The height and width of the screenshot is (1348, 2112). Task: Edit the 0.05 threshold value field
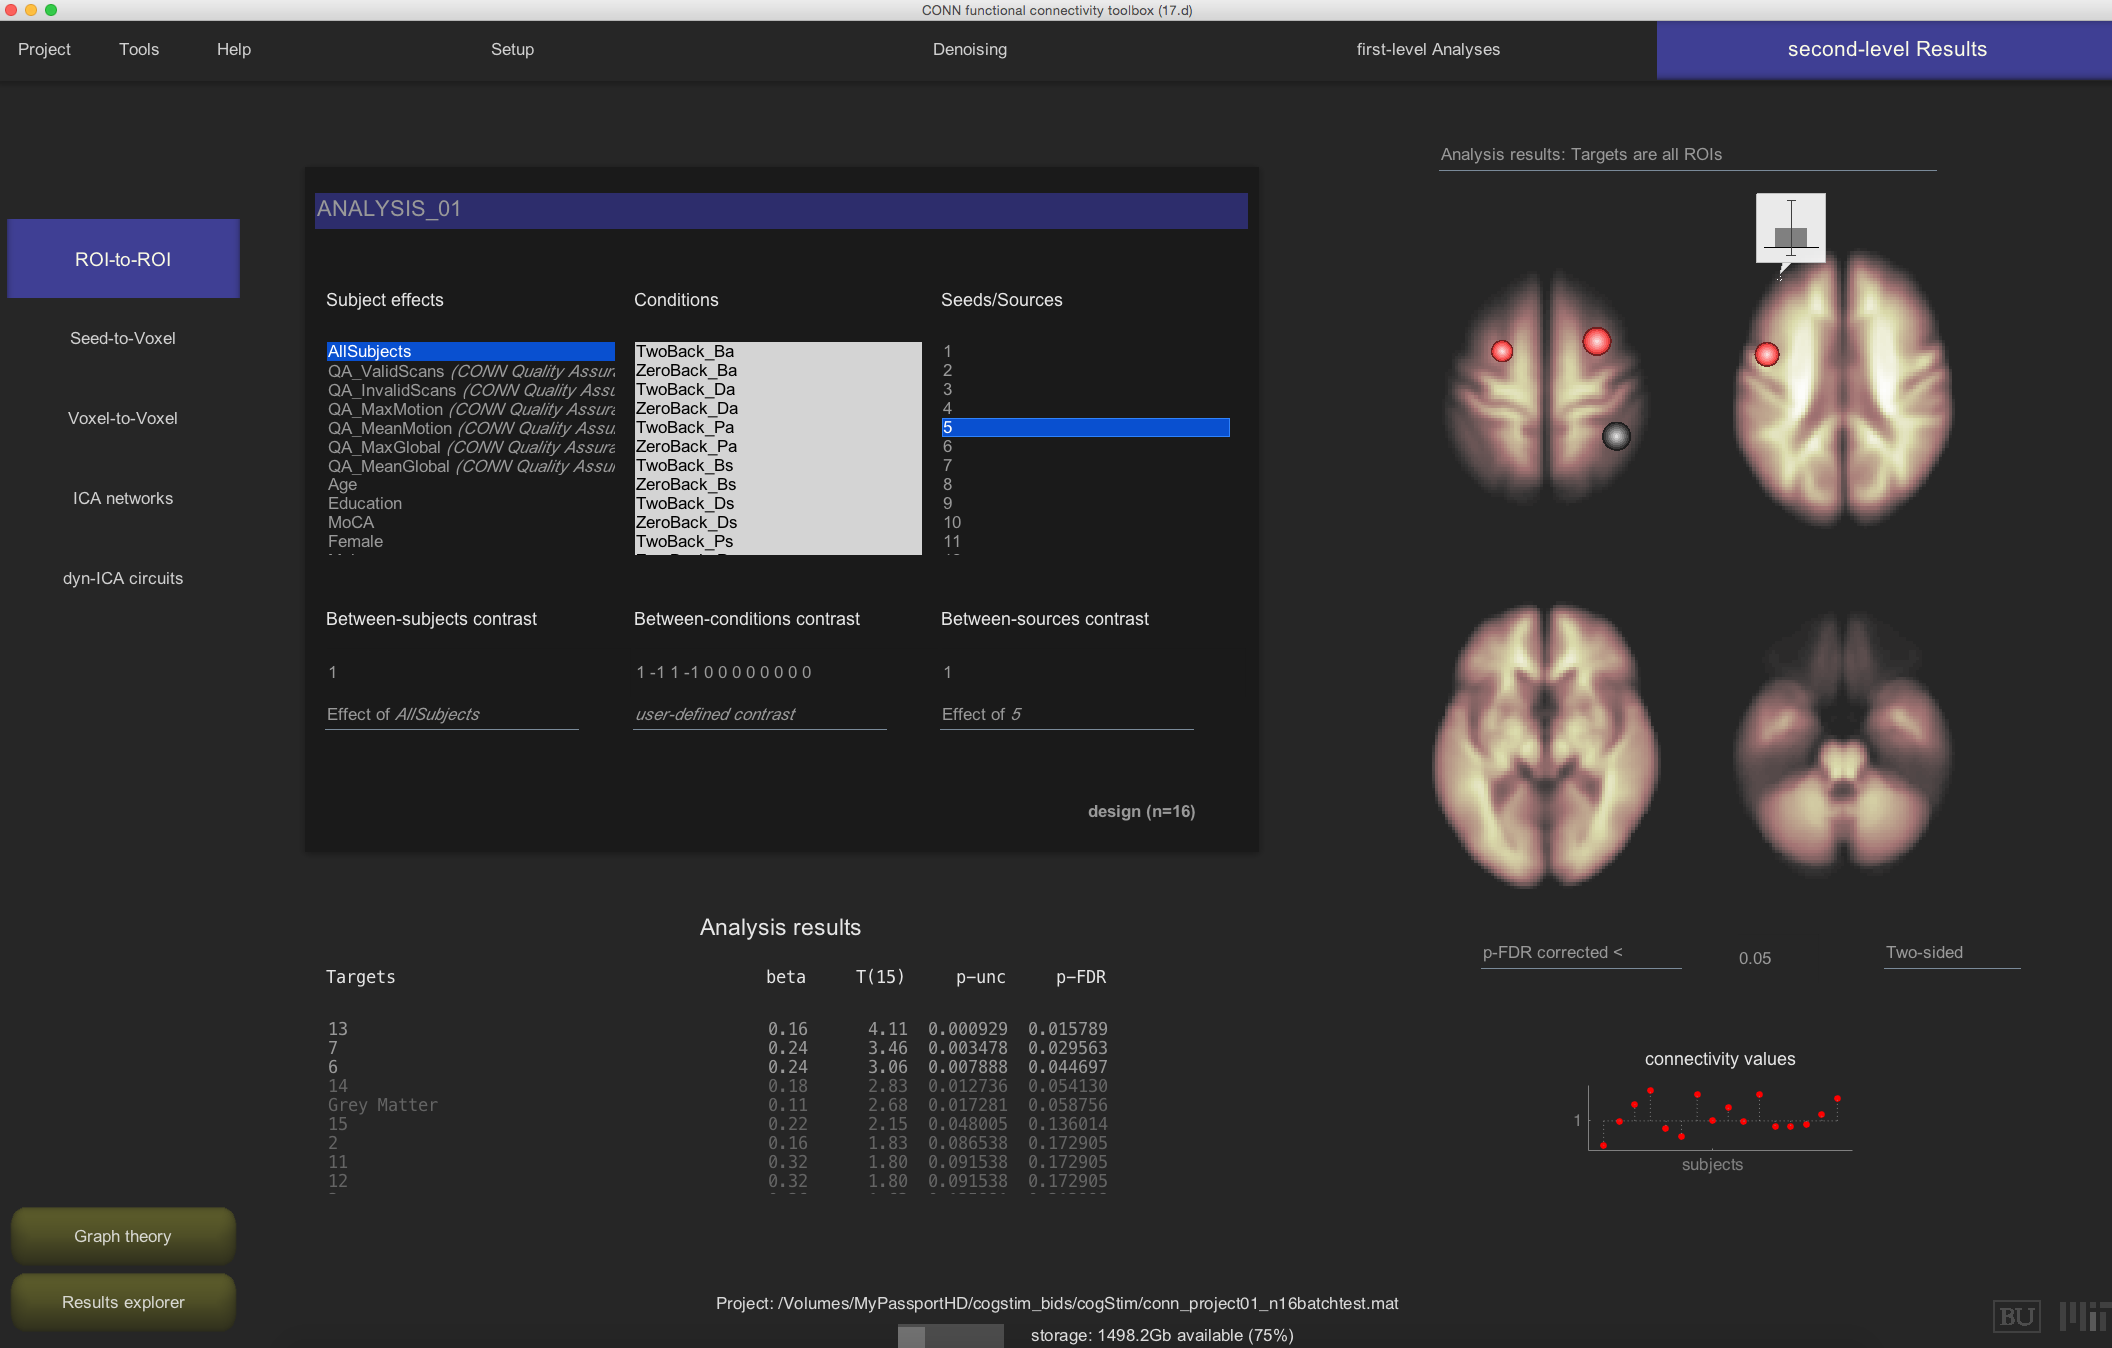(1754, 958)
